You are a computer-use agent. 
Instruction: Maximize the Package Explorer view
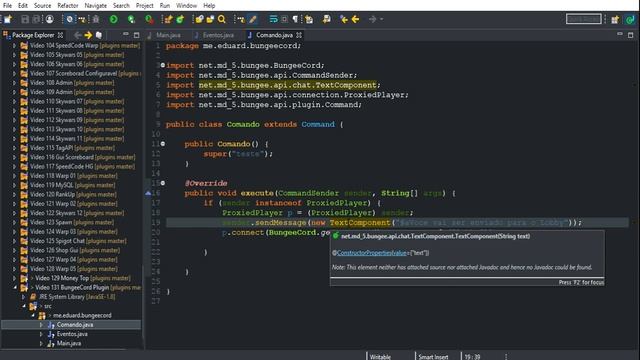click(x=137, y=35)
